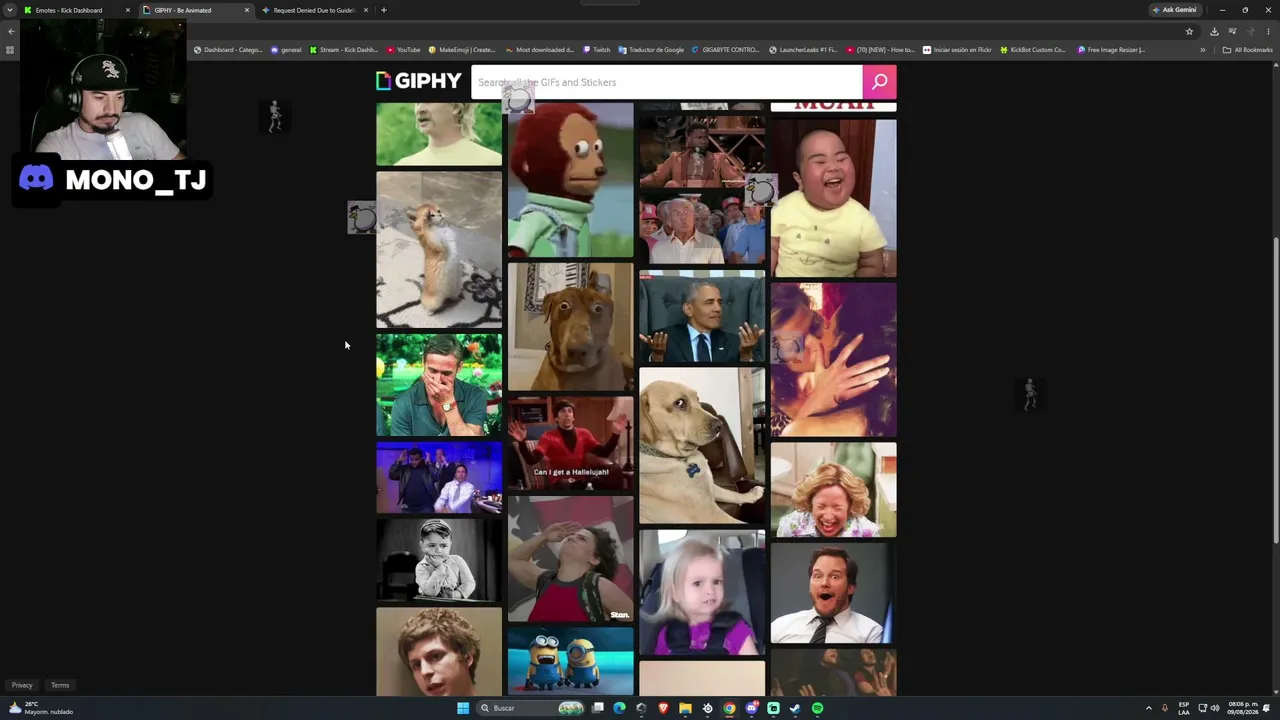Open Steam from the taskbar

[x=795, y=708]
